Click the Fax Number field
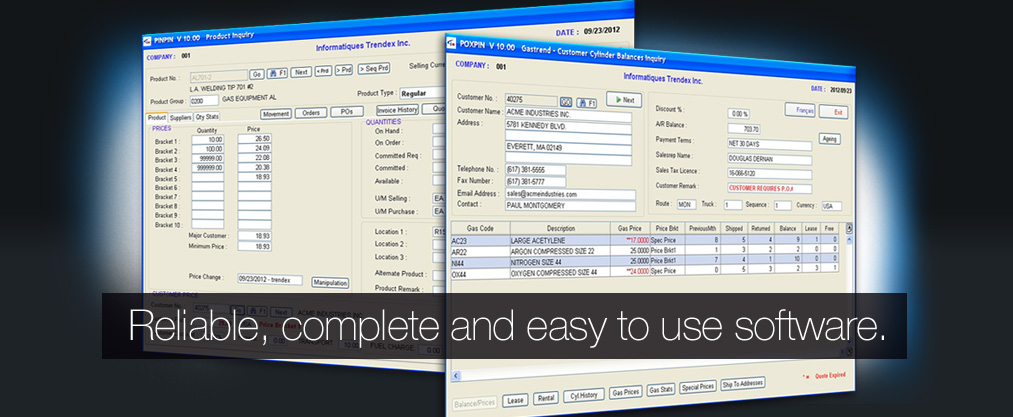The height and width of the screenshot is (417, 1013). 536,181
